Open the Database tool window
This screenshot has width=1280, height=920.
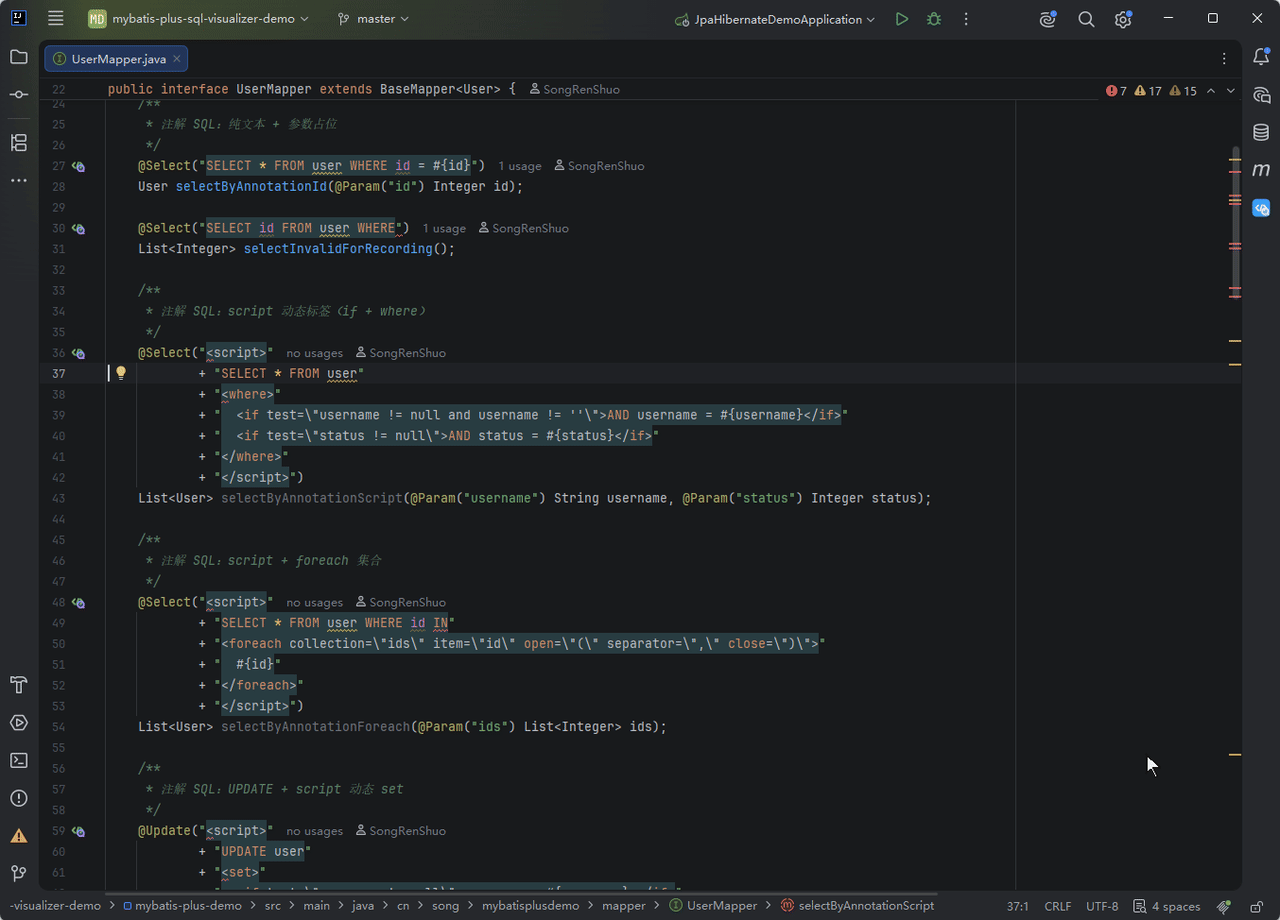tap(1261, 132)
